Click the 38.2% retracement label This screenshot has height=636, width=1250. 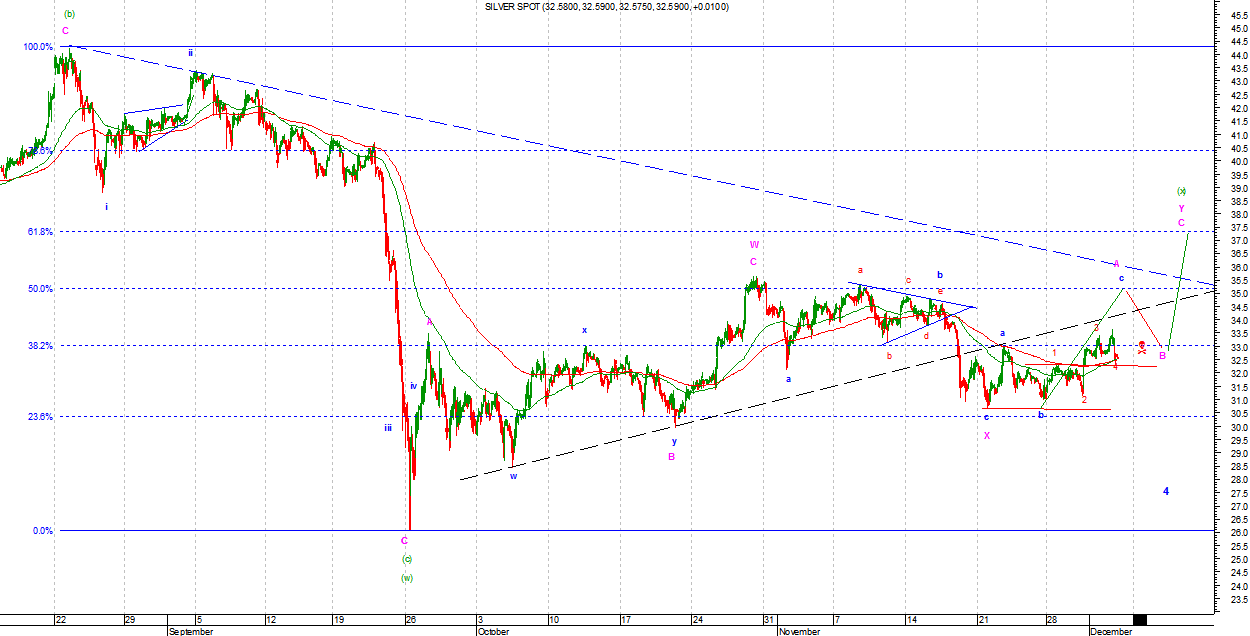click(39, 346)
